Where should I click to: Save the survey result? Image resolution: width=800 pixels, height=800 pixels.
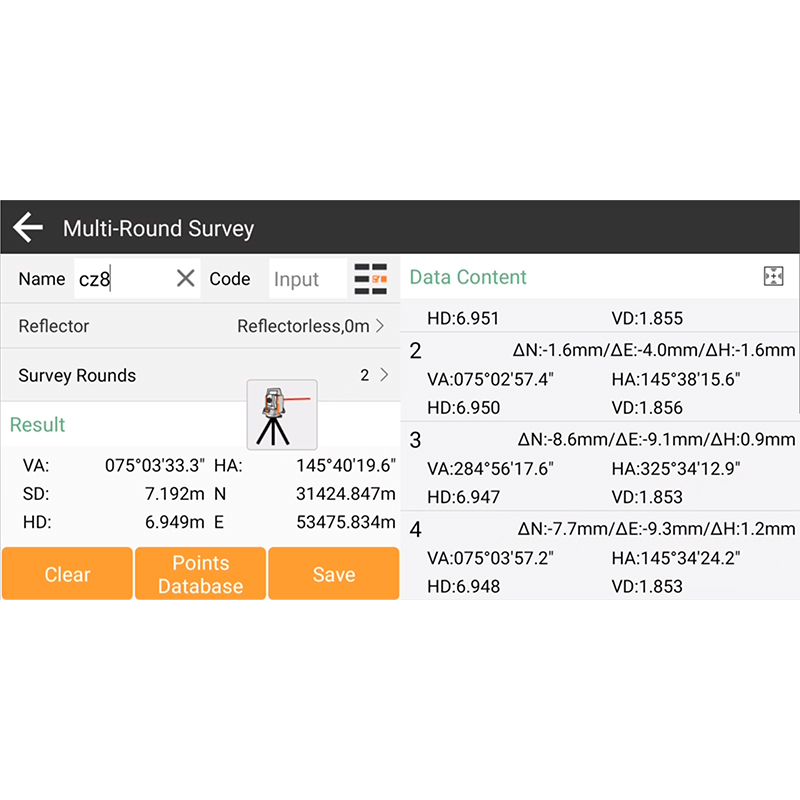333,574
